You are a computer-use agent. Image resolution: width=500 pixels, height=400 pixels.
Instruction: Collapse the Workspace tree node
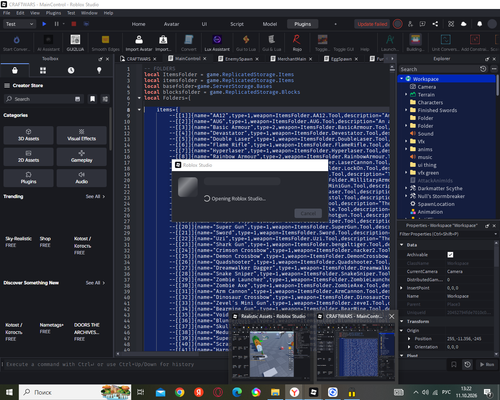click(x=402, y=79)
